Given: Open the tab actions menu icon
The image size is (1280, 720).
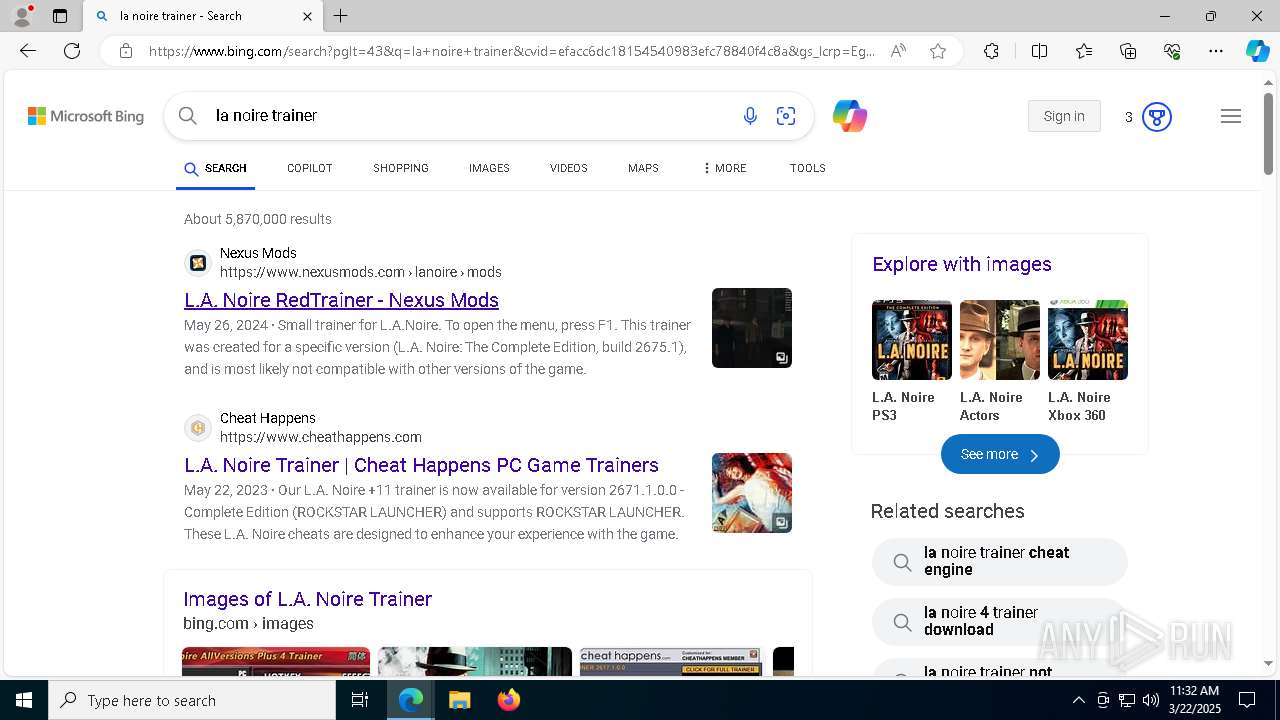Looking at the screenshot, I should (x=60, y=16).
